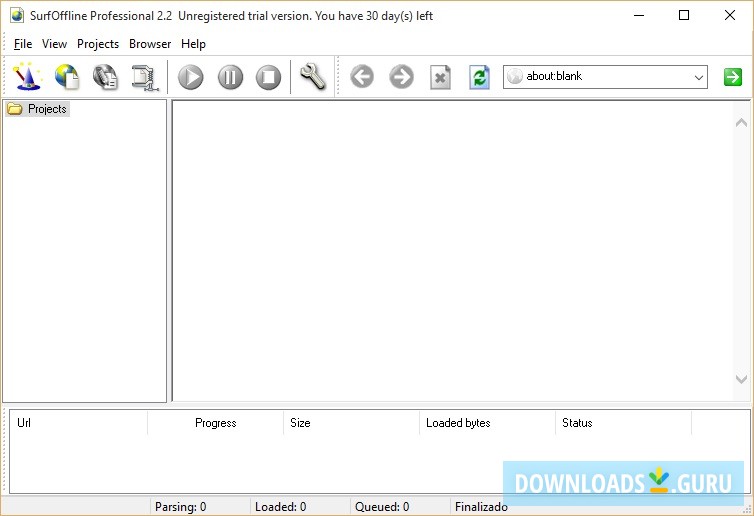Click the Finalizado status text

click(481, 507)
